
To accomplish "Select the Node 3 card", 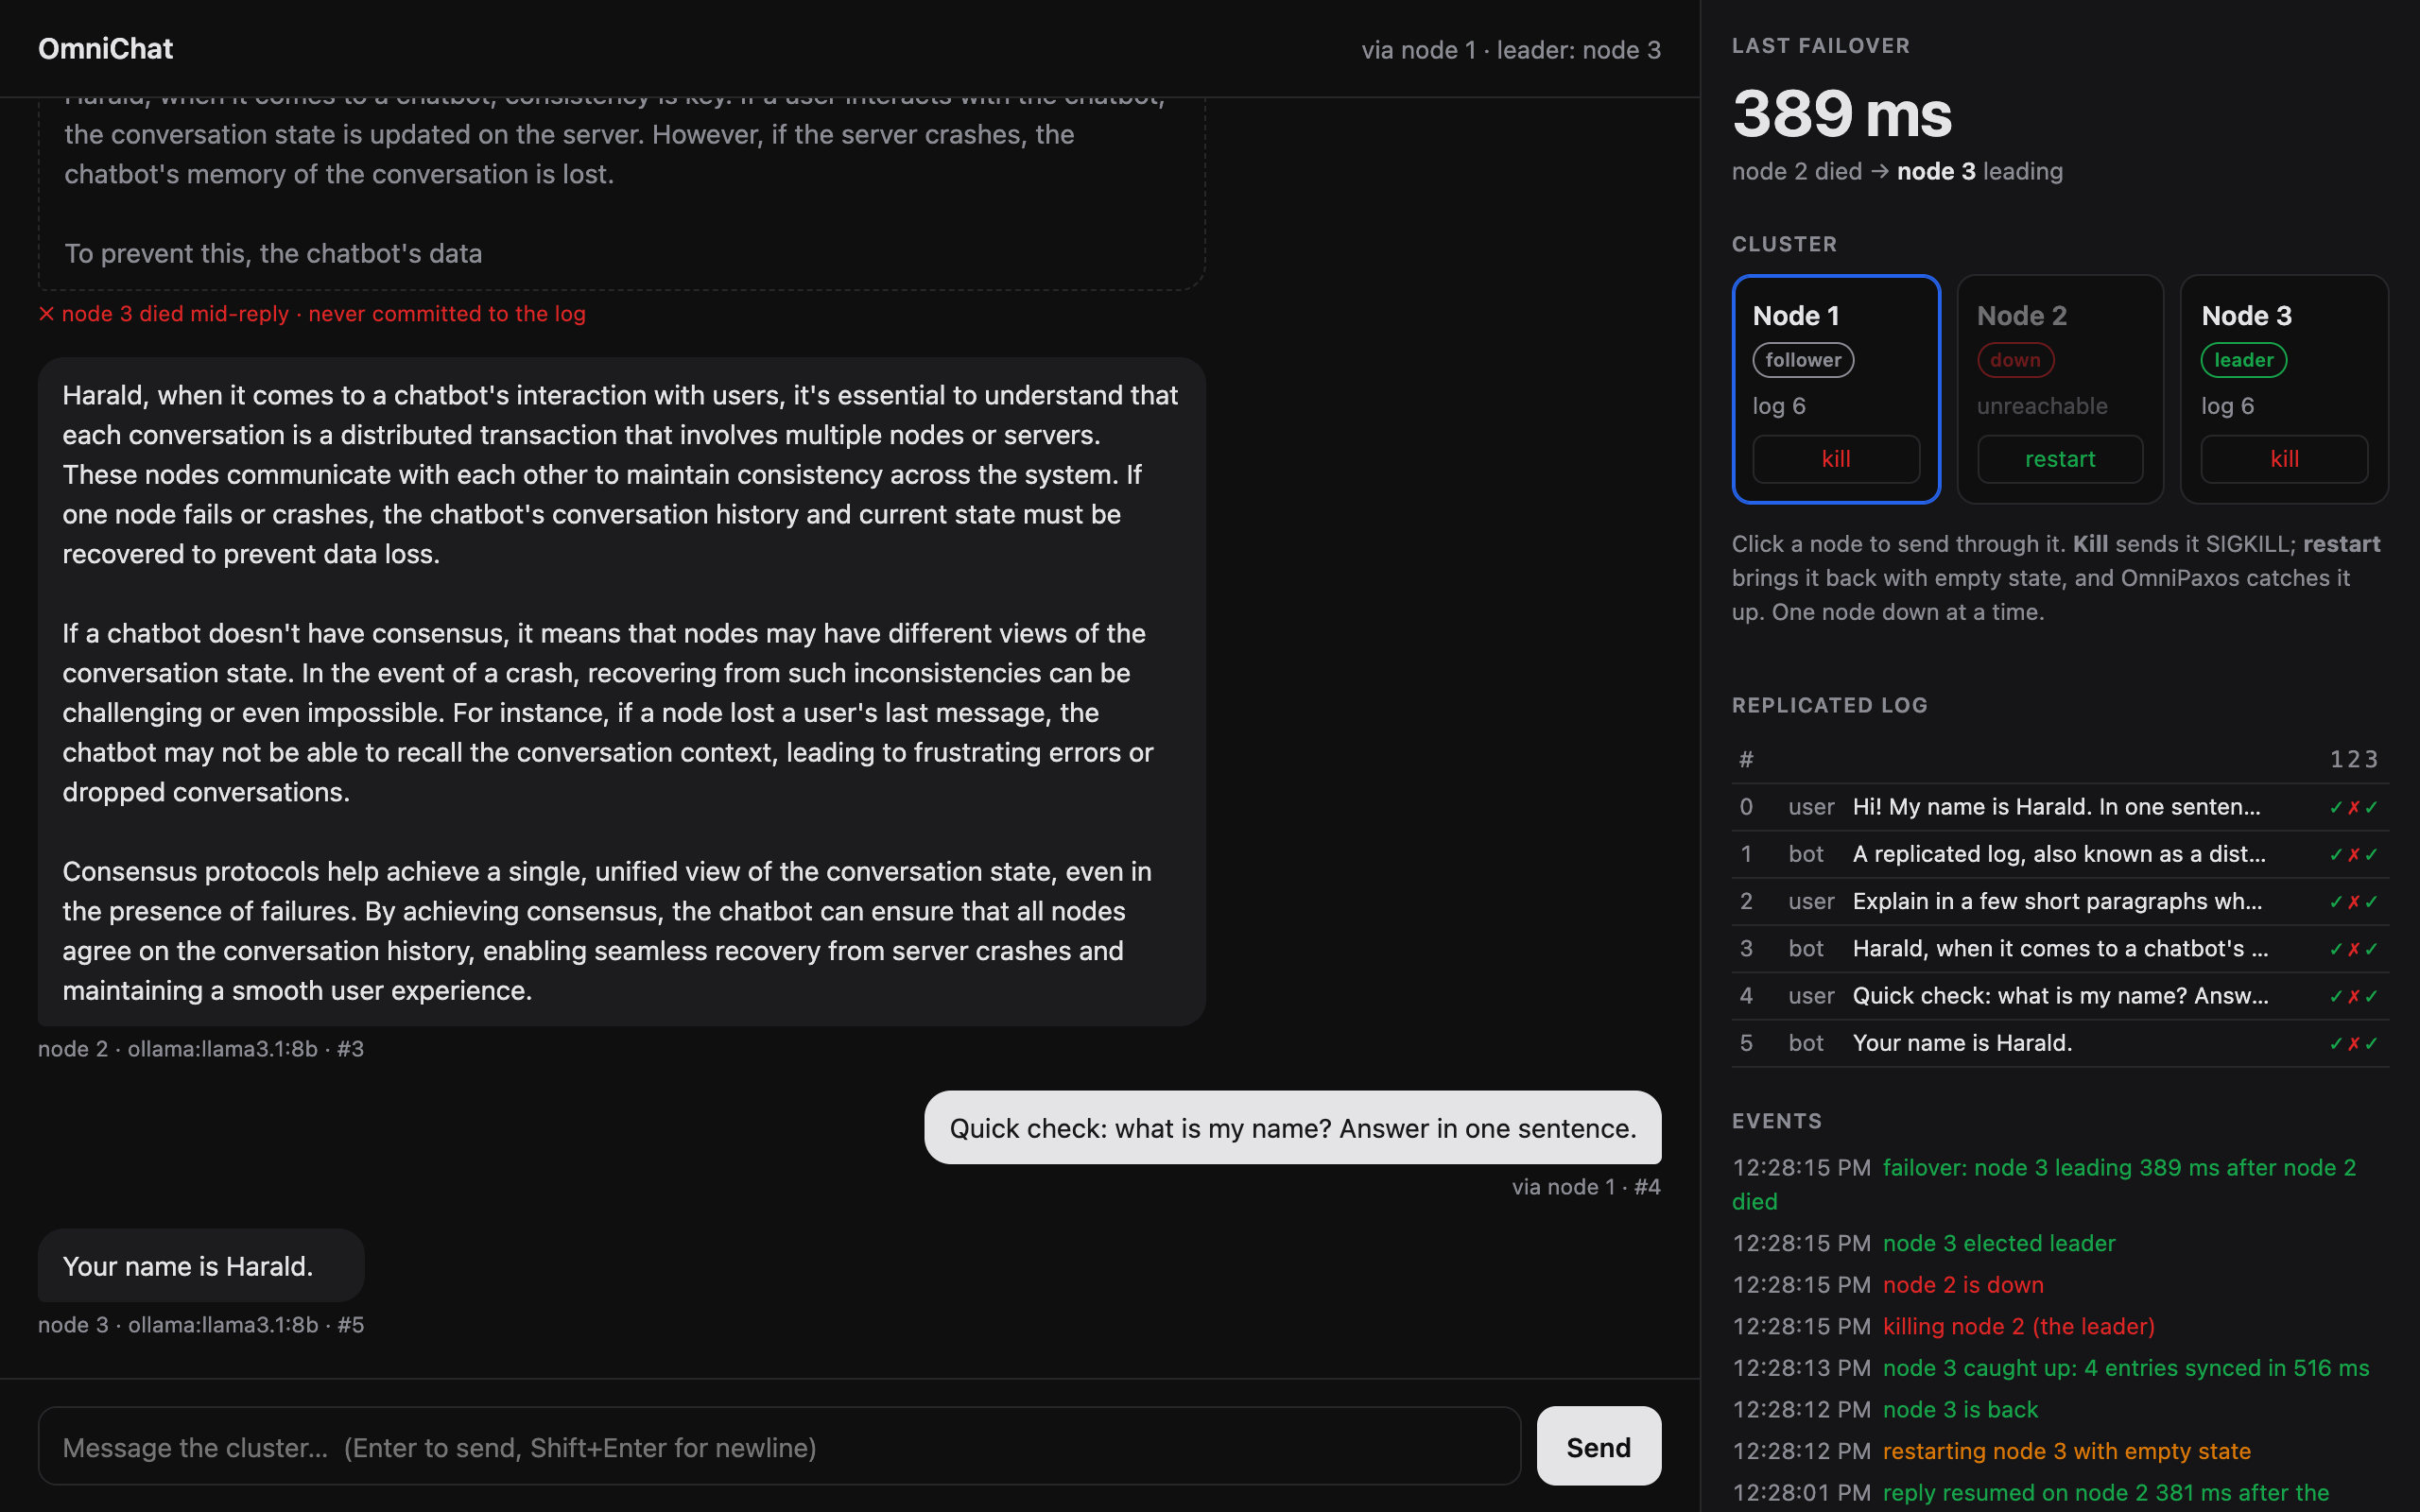I will [2284, 389].
